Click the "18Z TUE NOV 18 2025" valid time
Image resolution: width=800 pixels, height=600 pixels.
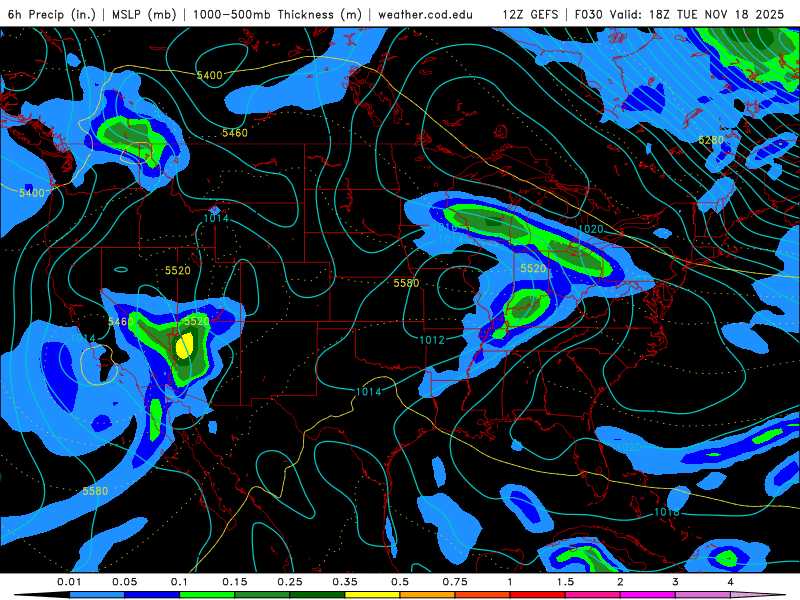[x=716, y=14]
